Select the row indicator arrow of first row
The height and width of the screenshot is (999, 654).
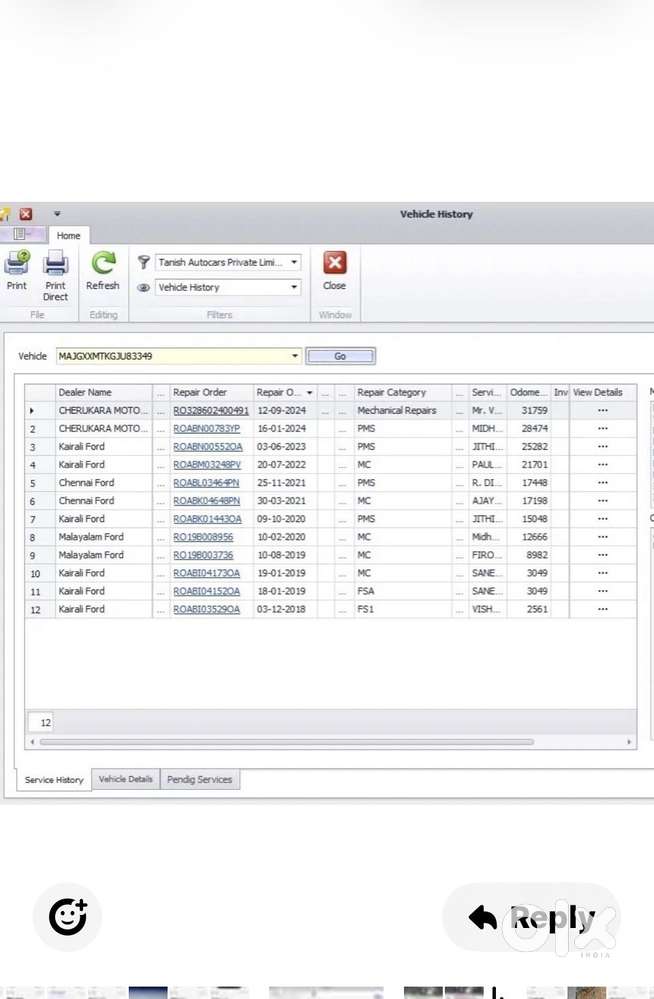click(x=33, y=411)
